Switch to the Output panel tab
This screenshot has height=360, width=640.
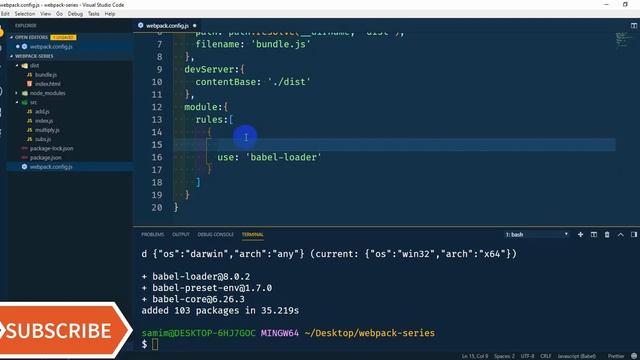coord(181,235)
